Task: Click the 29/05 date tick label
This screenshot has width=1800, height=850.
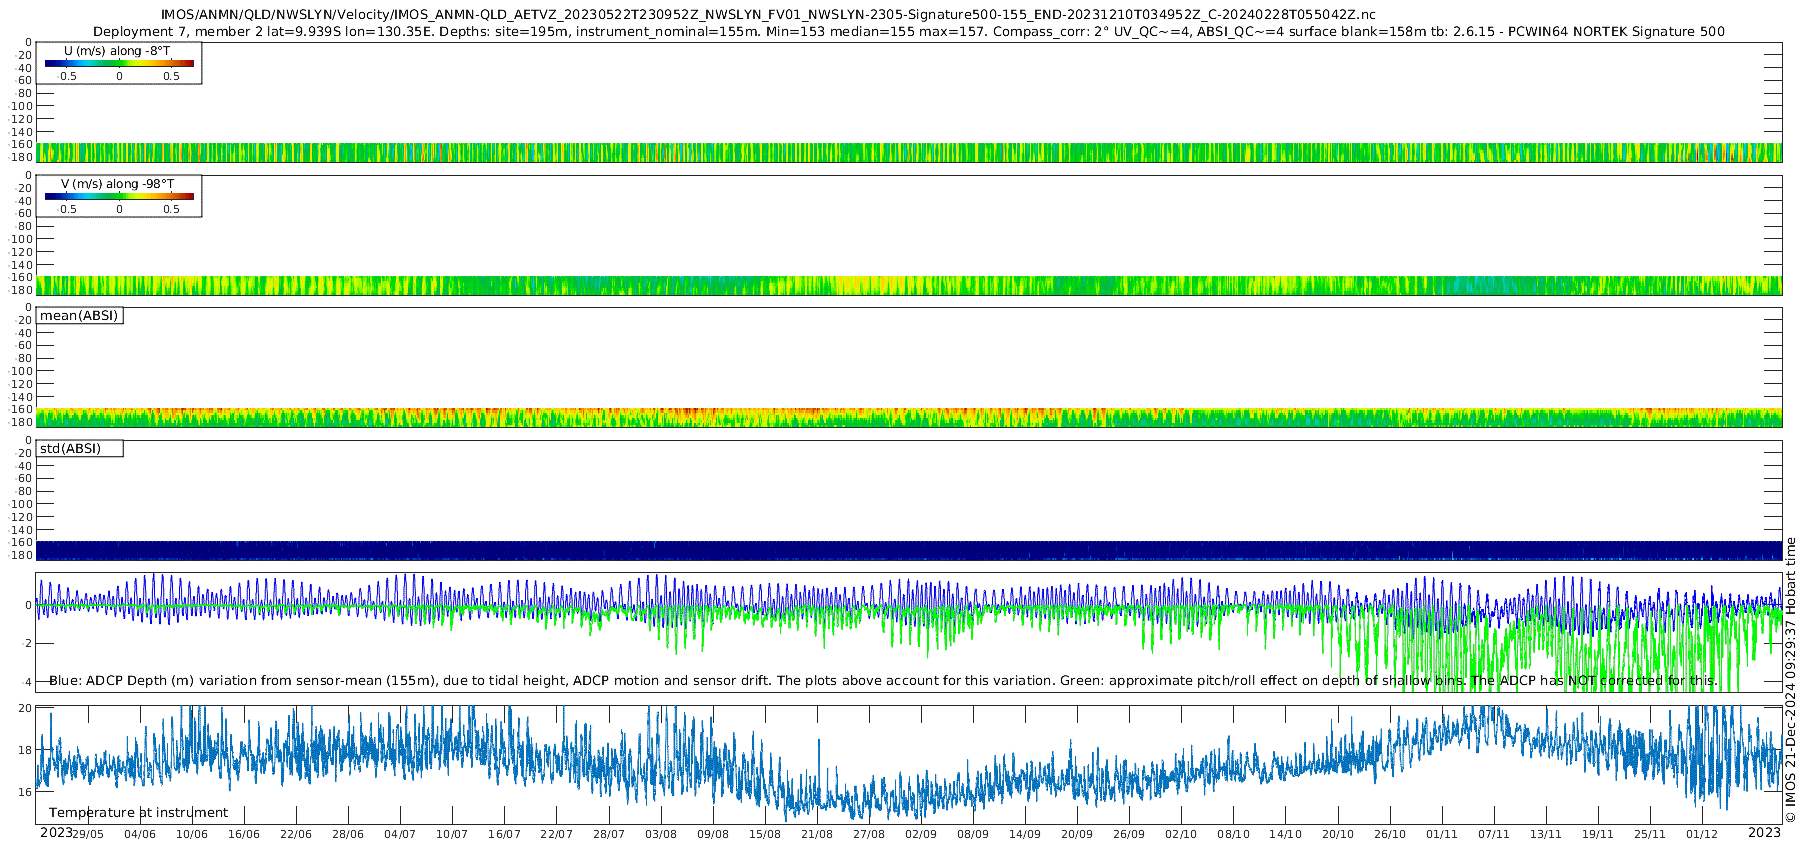Action: point(88,834)
